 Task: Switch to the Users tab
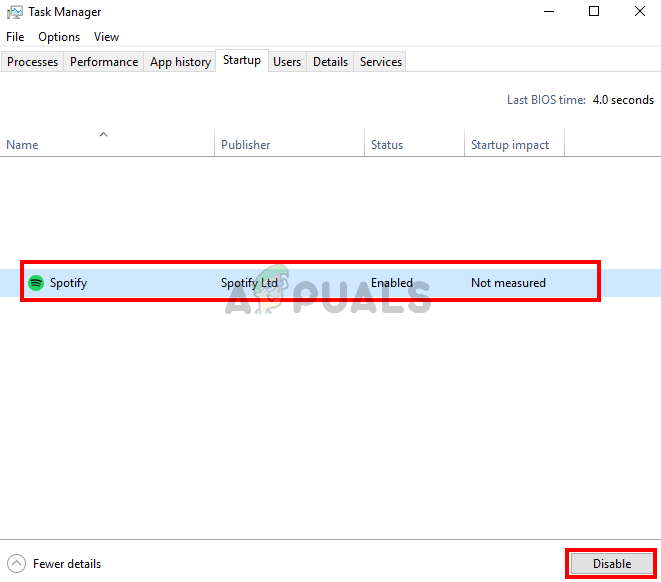[287, 62]
